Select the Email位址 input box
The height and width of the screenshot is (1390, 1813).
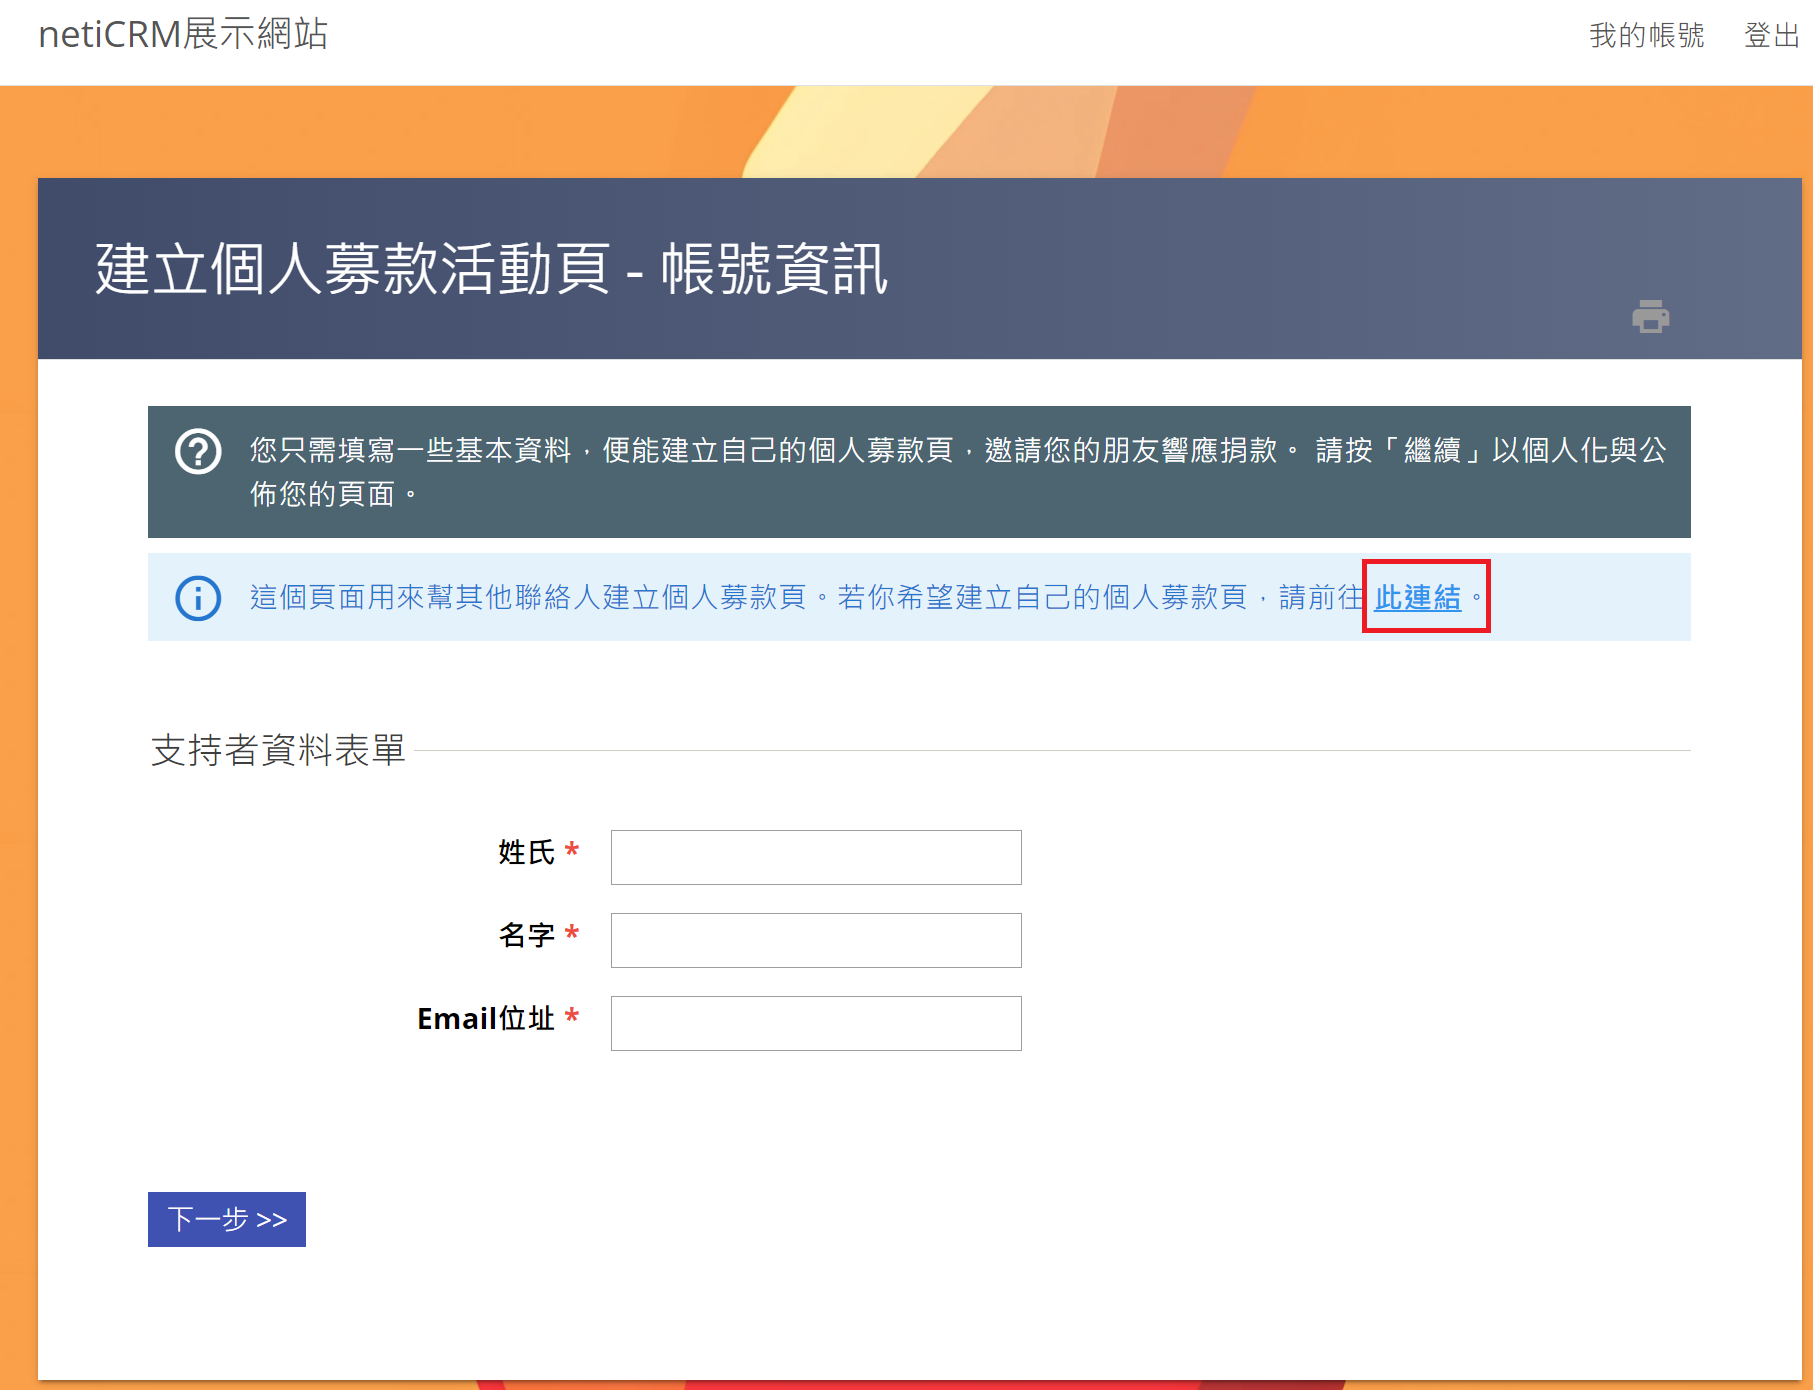click(x=815, y=1023)
